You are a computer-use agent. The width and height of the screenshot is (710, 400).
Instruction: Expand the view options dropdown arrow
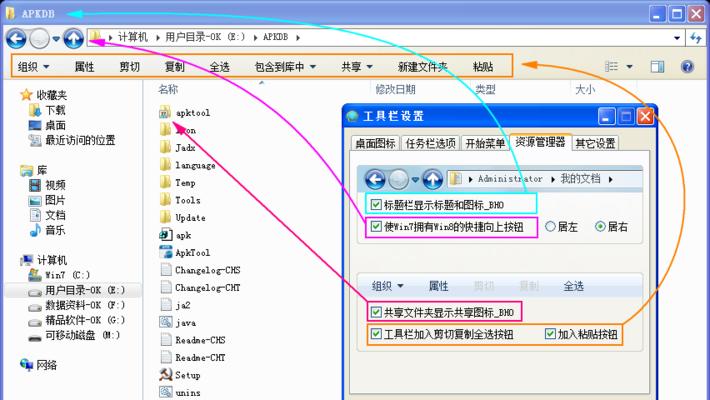coord(629,67)
